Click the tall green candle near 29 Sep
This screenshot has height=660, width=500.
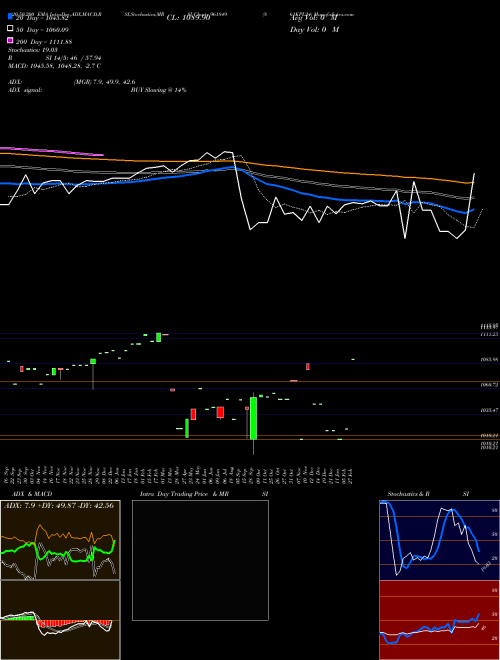tap(253, 418)
